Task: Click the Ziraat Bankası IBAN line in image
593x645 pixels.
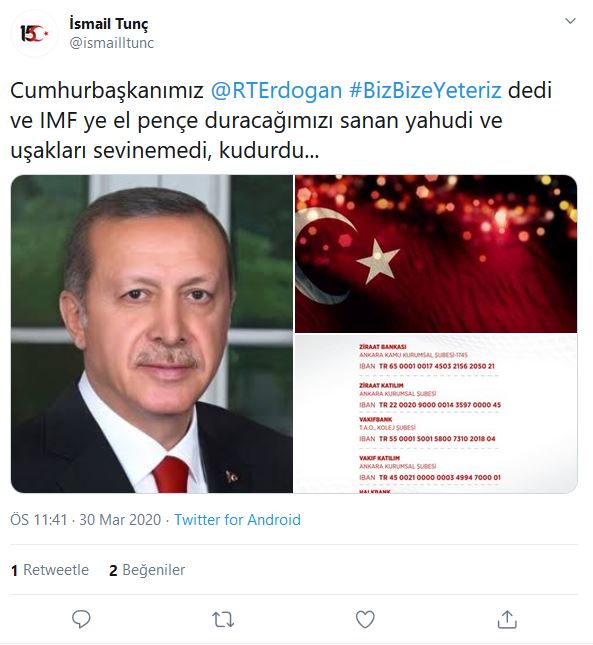Action: pos(427,366)
